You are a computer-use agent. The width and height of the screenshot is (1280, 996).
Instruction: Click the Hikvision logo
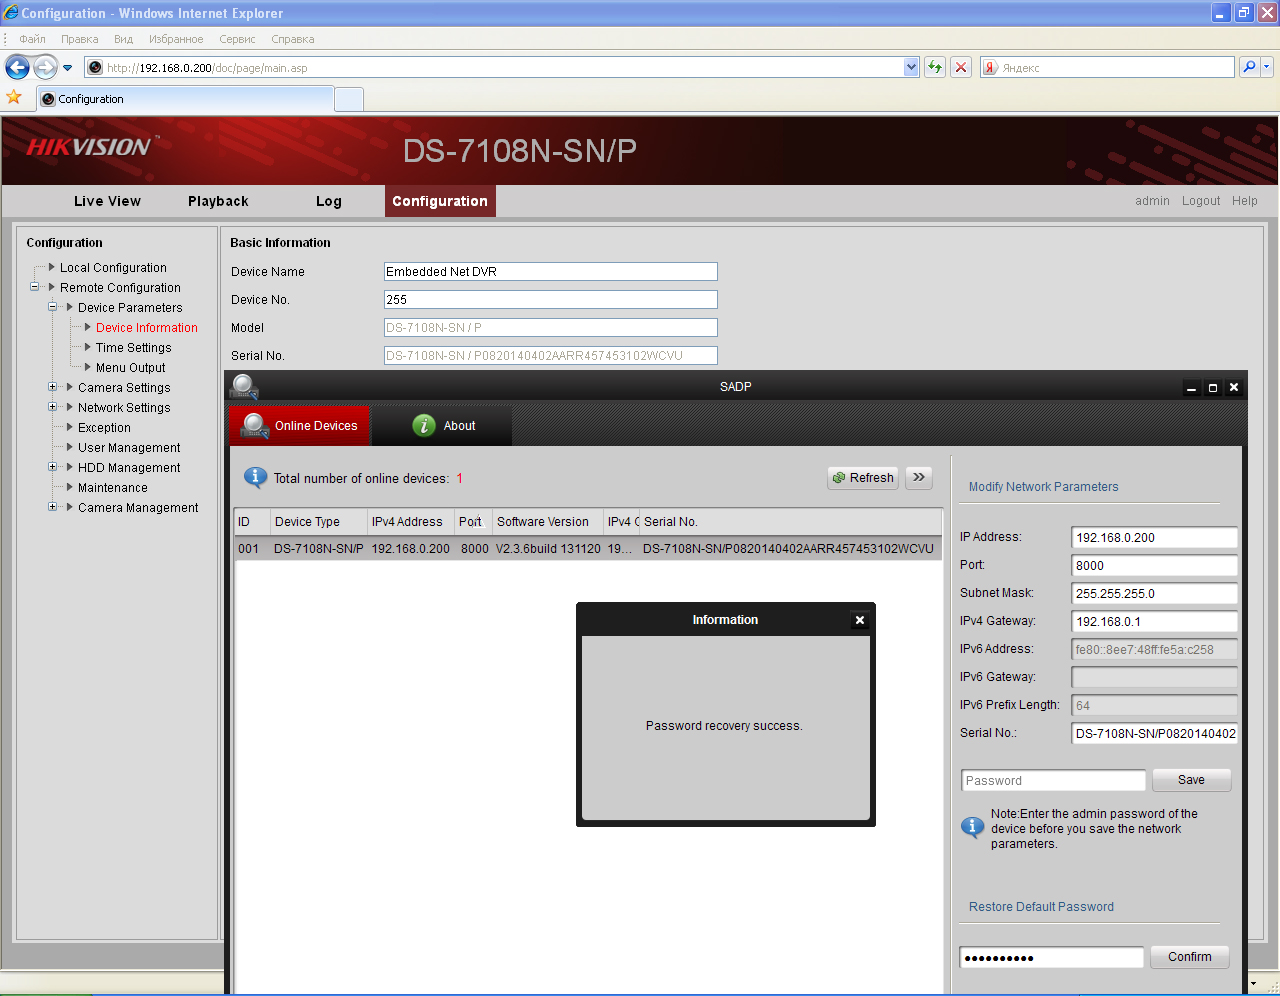(90, 147)
